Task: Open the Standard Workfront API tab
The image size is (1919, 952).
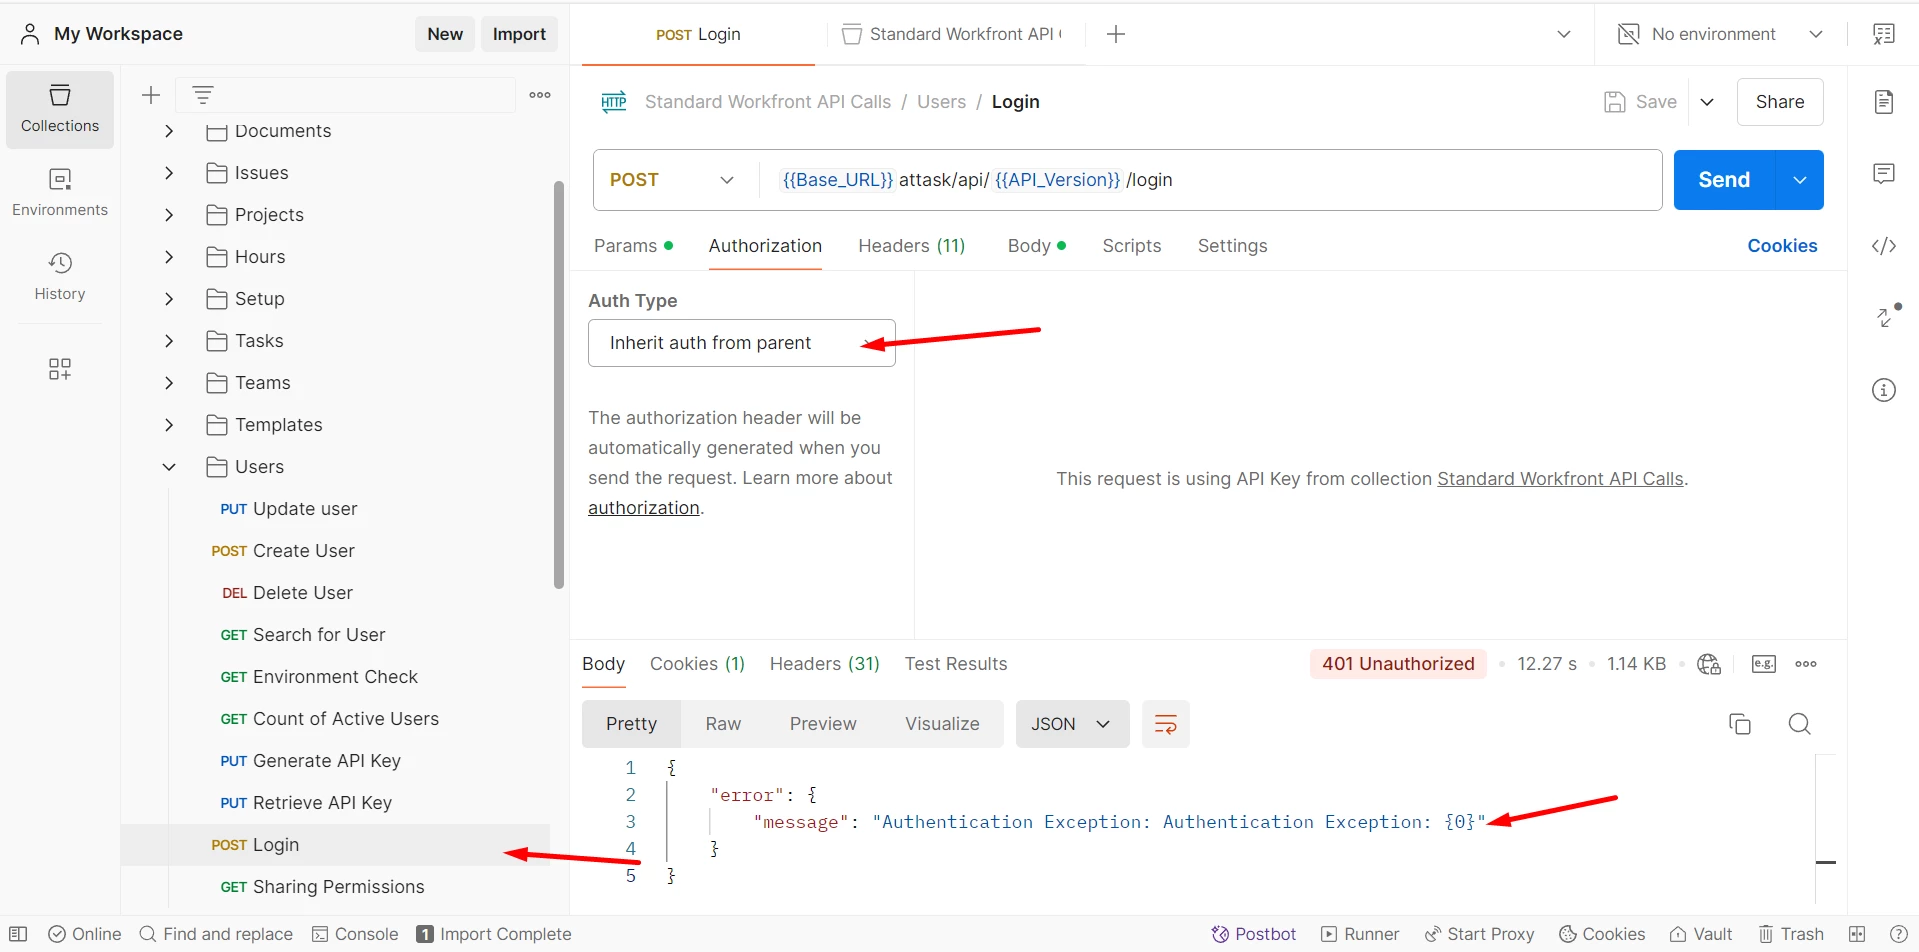Action: click(x=952, y=34)
